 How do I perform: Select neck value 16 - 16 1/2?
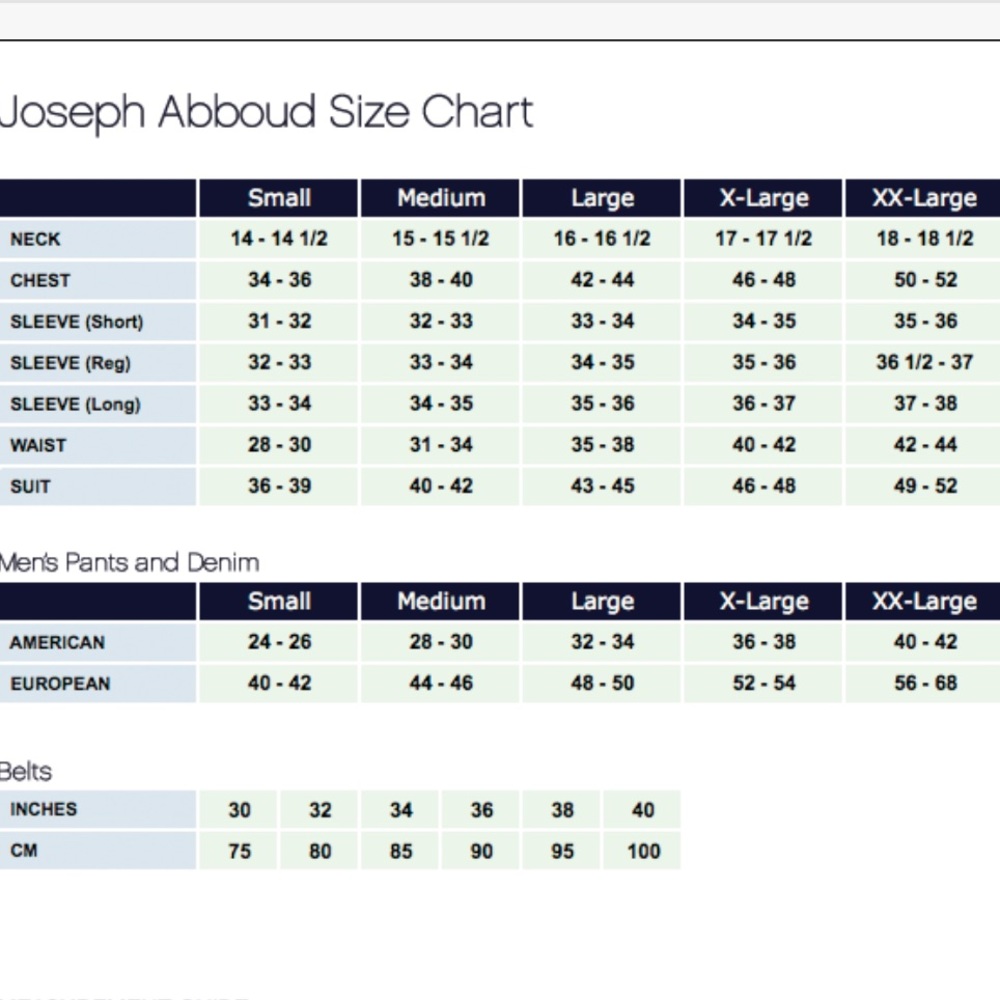(x=602, y=239)
